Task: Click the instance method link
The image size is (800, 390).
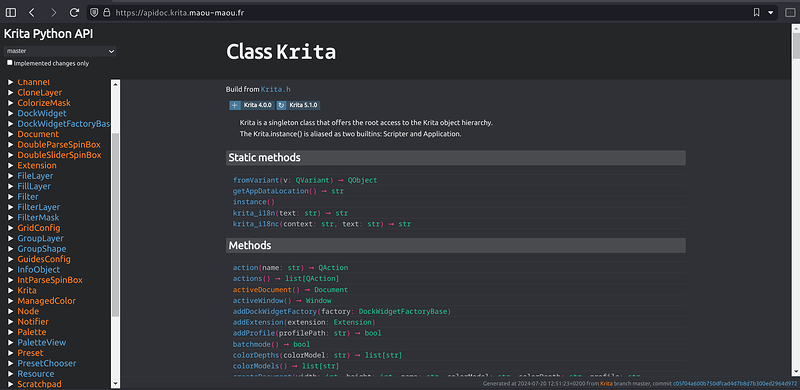Action: [250, 202]
